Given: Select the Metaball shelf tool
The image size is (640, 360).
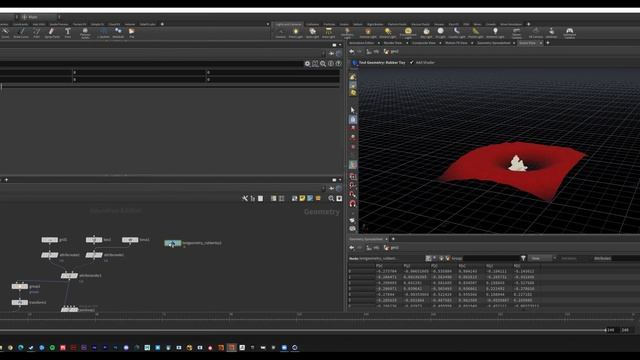Looking at the screenshot, I should coord(118,33).
